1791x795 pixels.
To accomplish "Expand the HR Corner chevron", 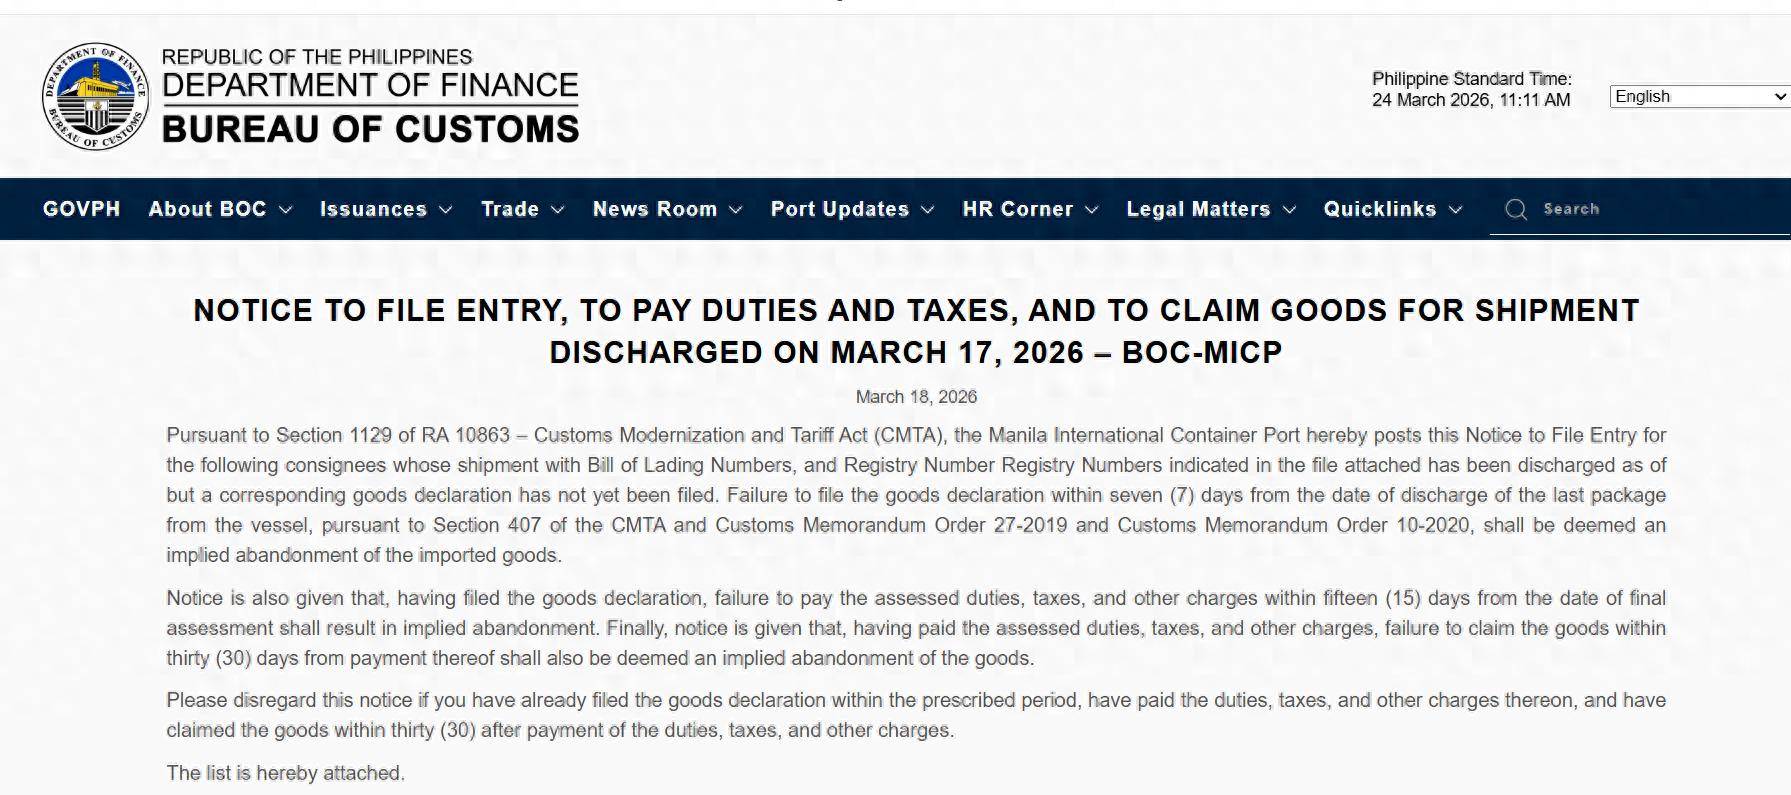I will 1092,210.
